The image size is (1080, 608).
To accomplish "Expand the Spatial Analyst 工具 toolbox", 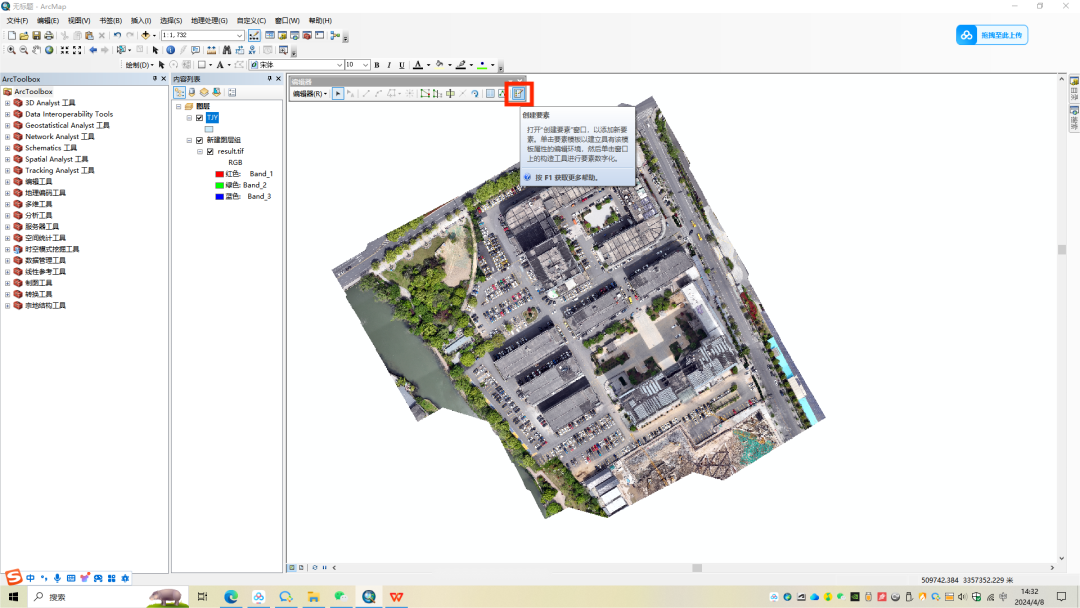I will [x=8, y=159].
